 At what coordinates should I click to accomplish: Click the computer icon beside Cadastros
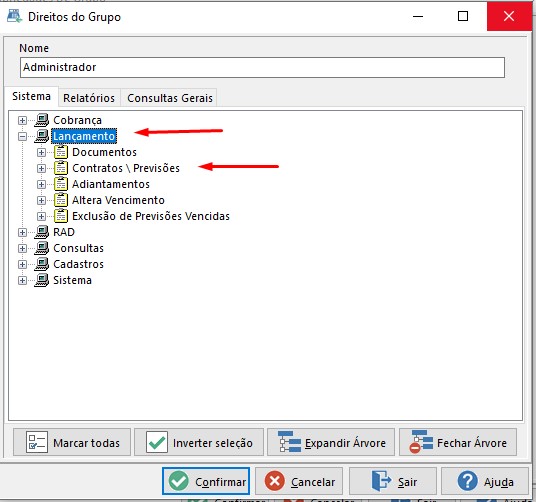tap(42, 264)
